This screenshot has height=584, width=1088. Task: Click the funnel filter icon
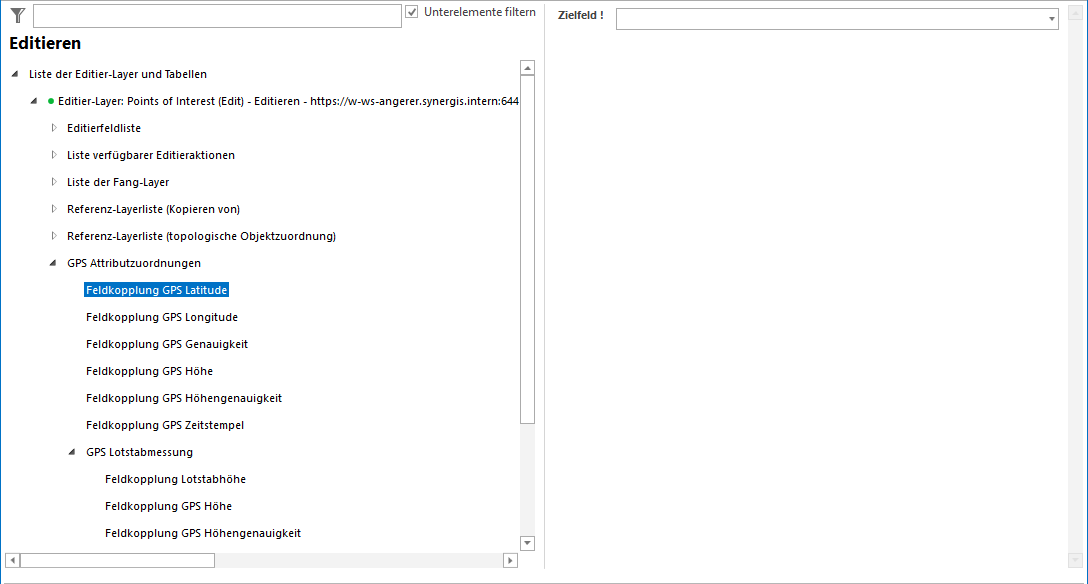click(18, 15)
